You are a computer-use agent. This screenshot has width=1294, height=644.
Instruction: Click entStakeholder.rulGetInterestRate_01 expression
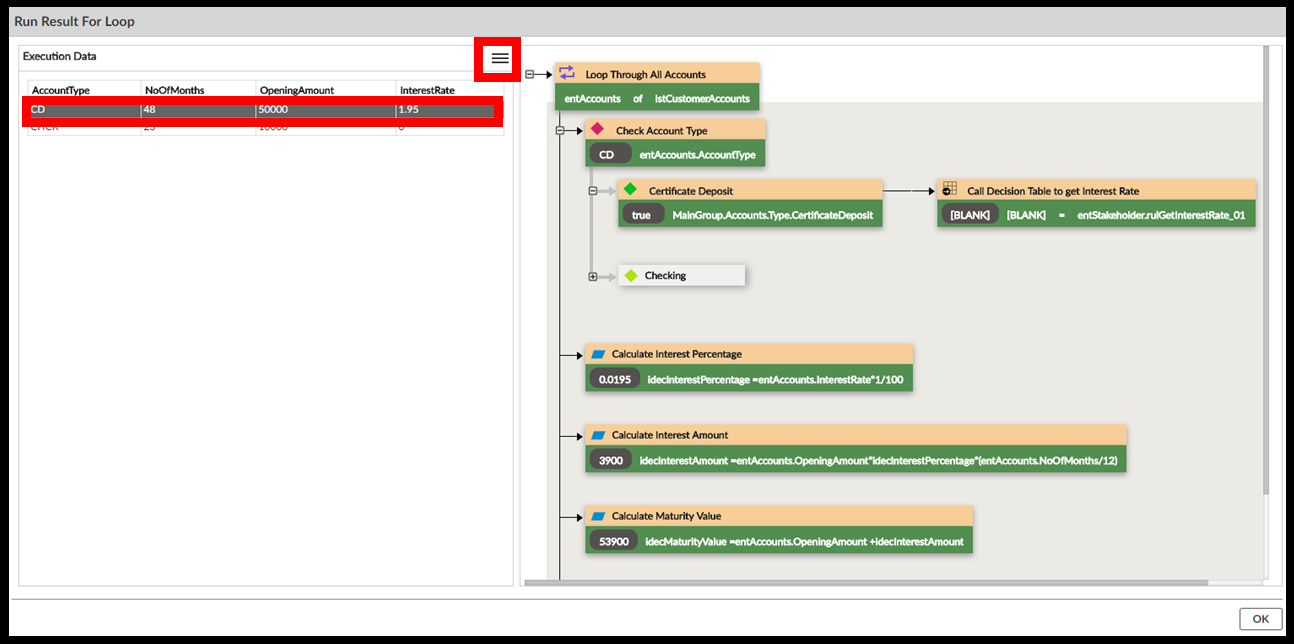(x=1160, y=215)
